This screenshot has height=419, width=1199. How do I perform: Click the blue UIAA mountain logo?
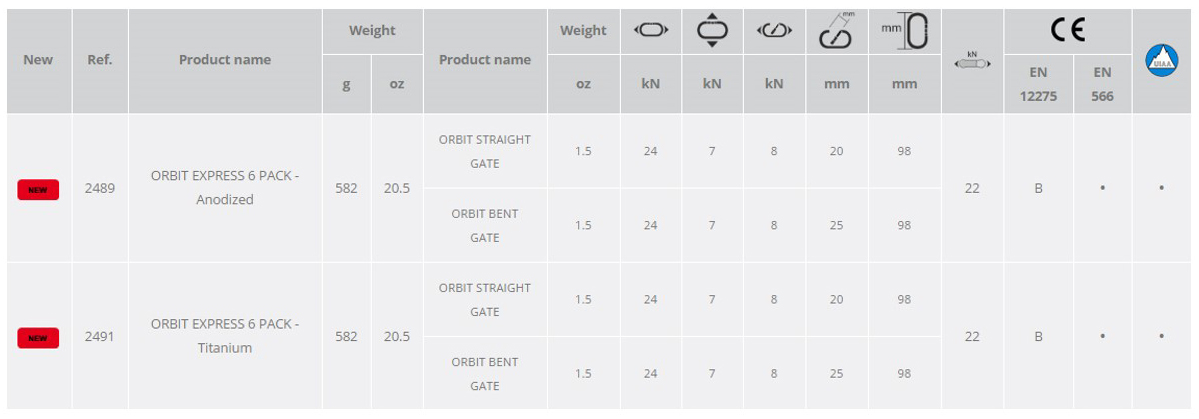(x=1162, y=60)
